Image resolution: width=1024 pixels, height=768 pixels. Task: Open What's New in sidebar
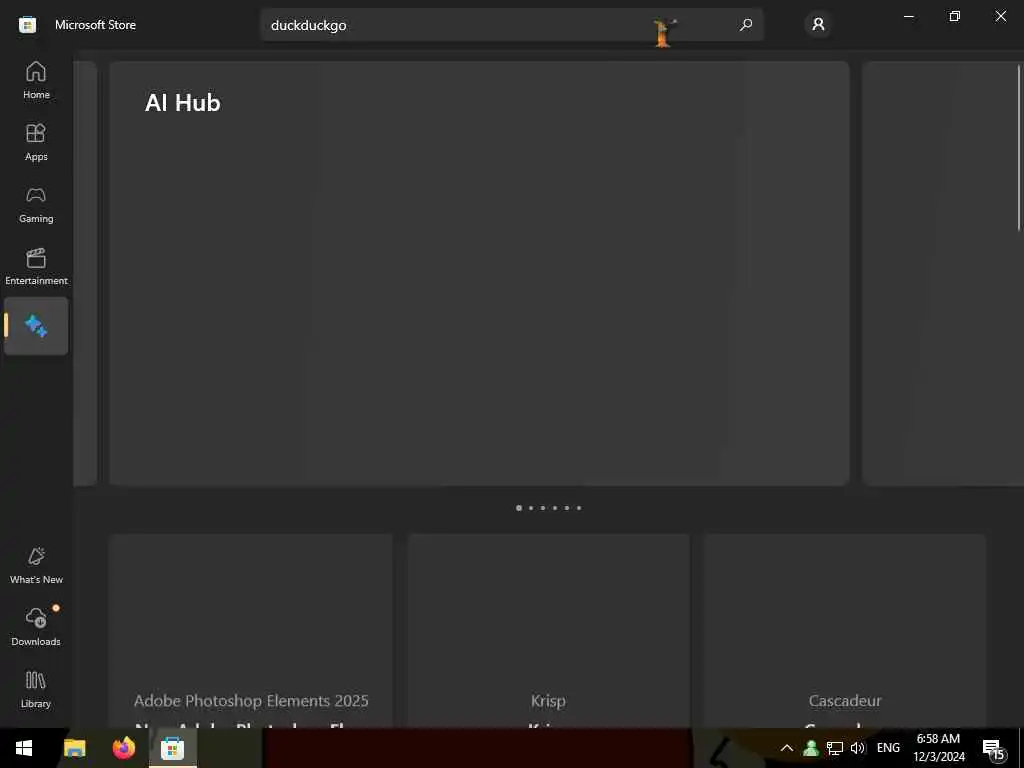pos(36,566)
